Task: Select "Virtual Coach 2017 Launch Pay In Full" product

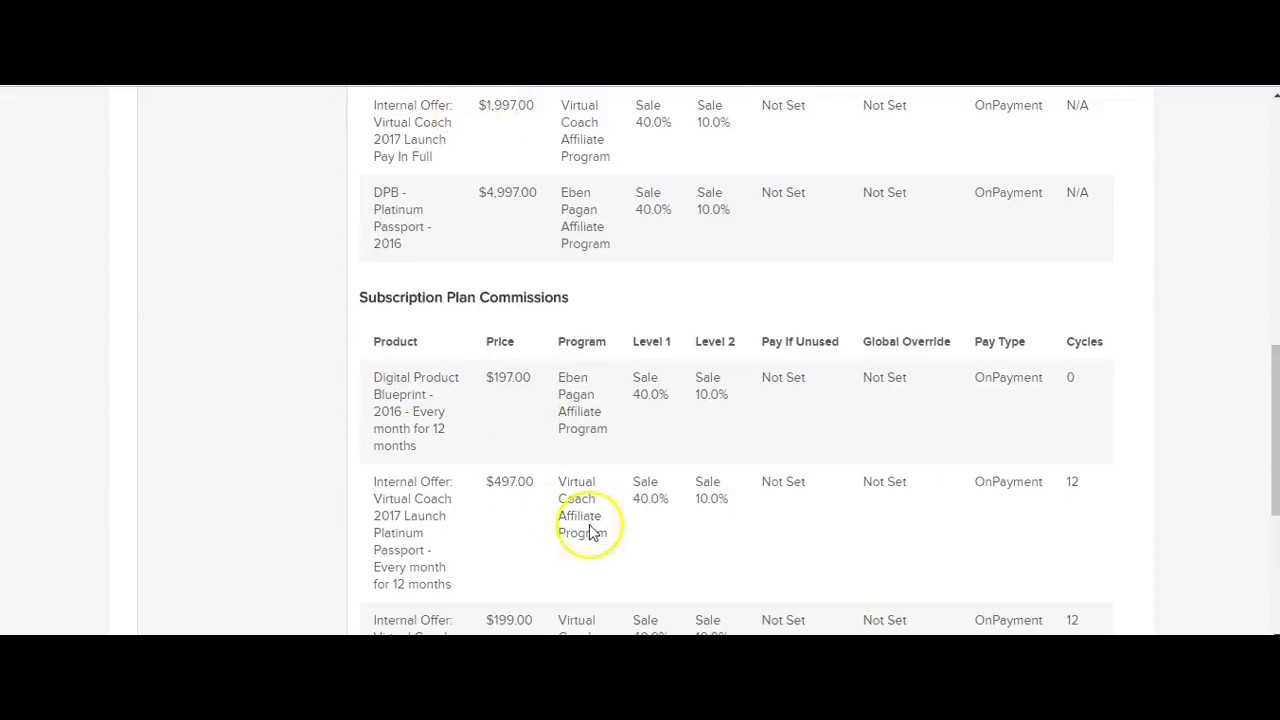Action: point(412,131)
